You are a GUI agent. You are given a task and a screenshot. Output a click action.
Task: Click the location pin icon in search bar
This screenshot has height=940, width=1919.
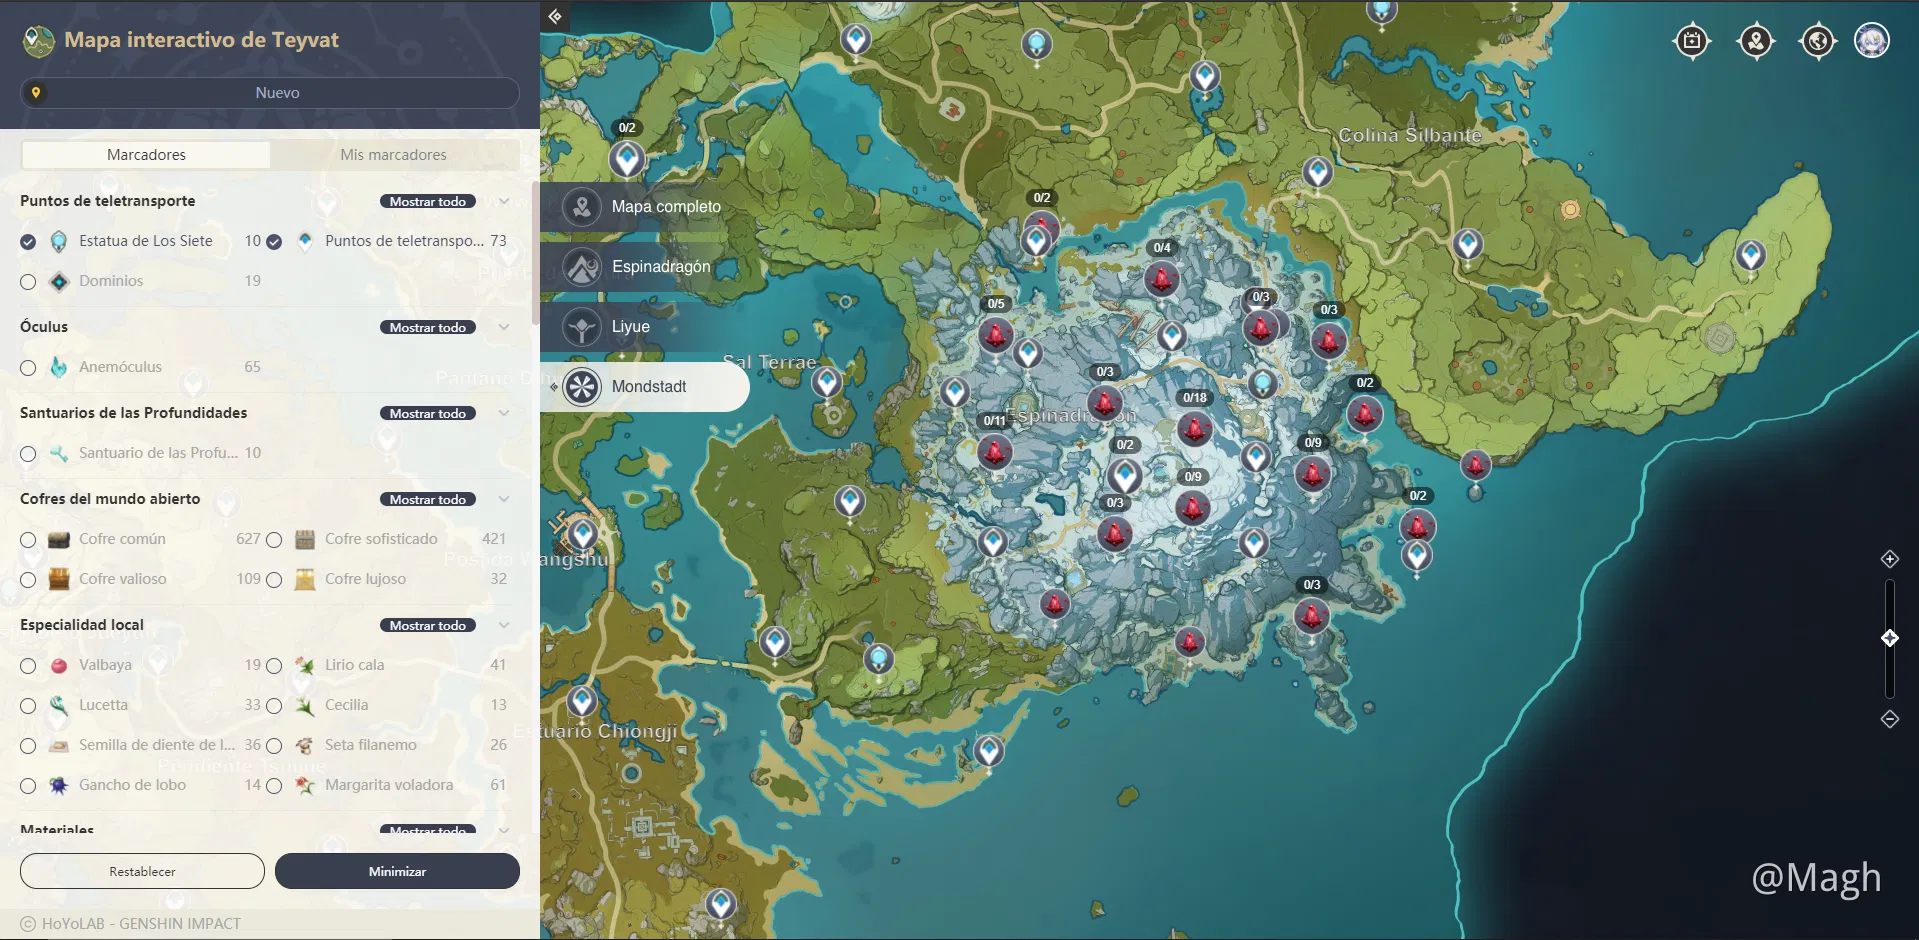(37, 92)
